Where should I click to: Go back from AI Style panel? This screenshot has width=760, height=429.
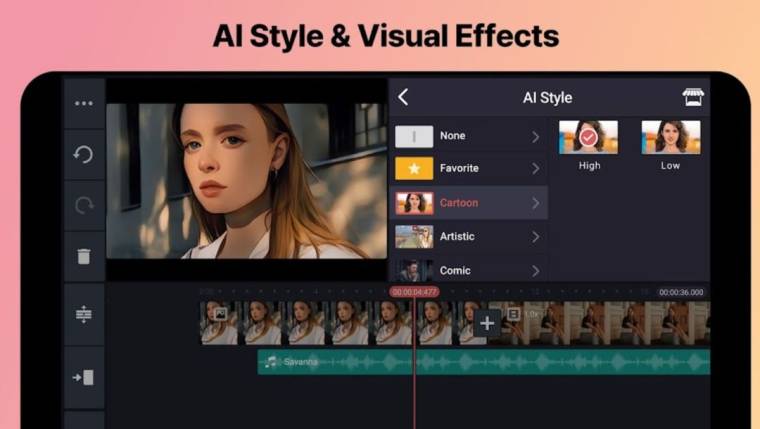(x=403, y=97)
